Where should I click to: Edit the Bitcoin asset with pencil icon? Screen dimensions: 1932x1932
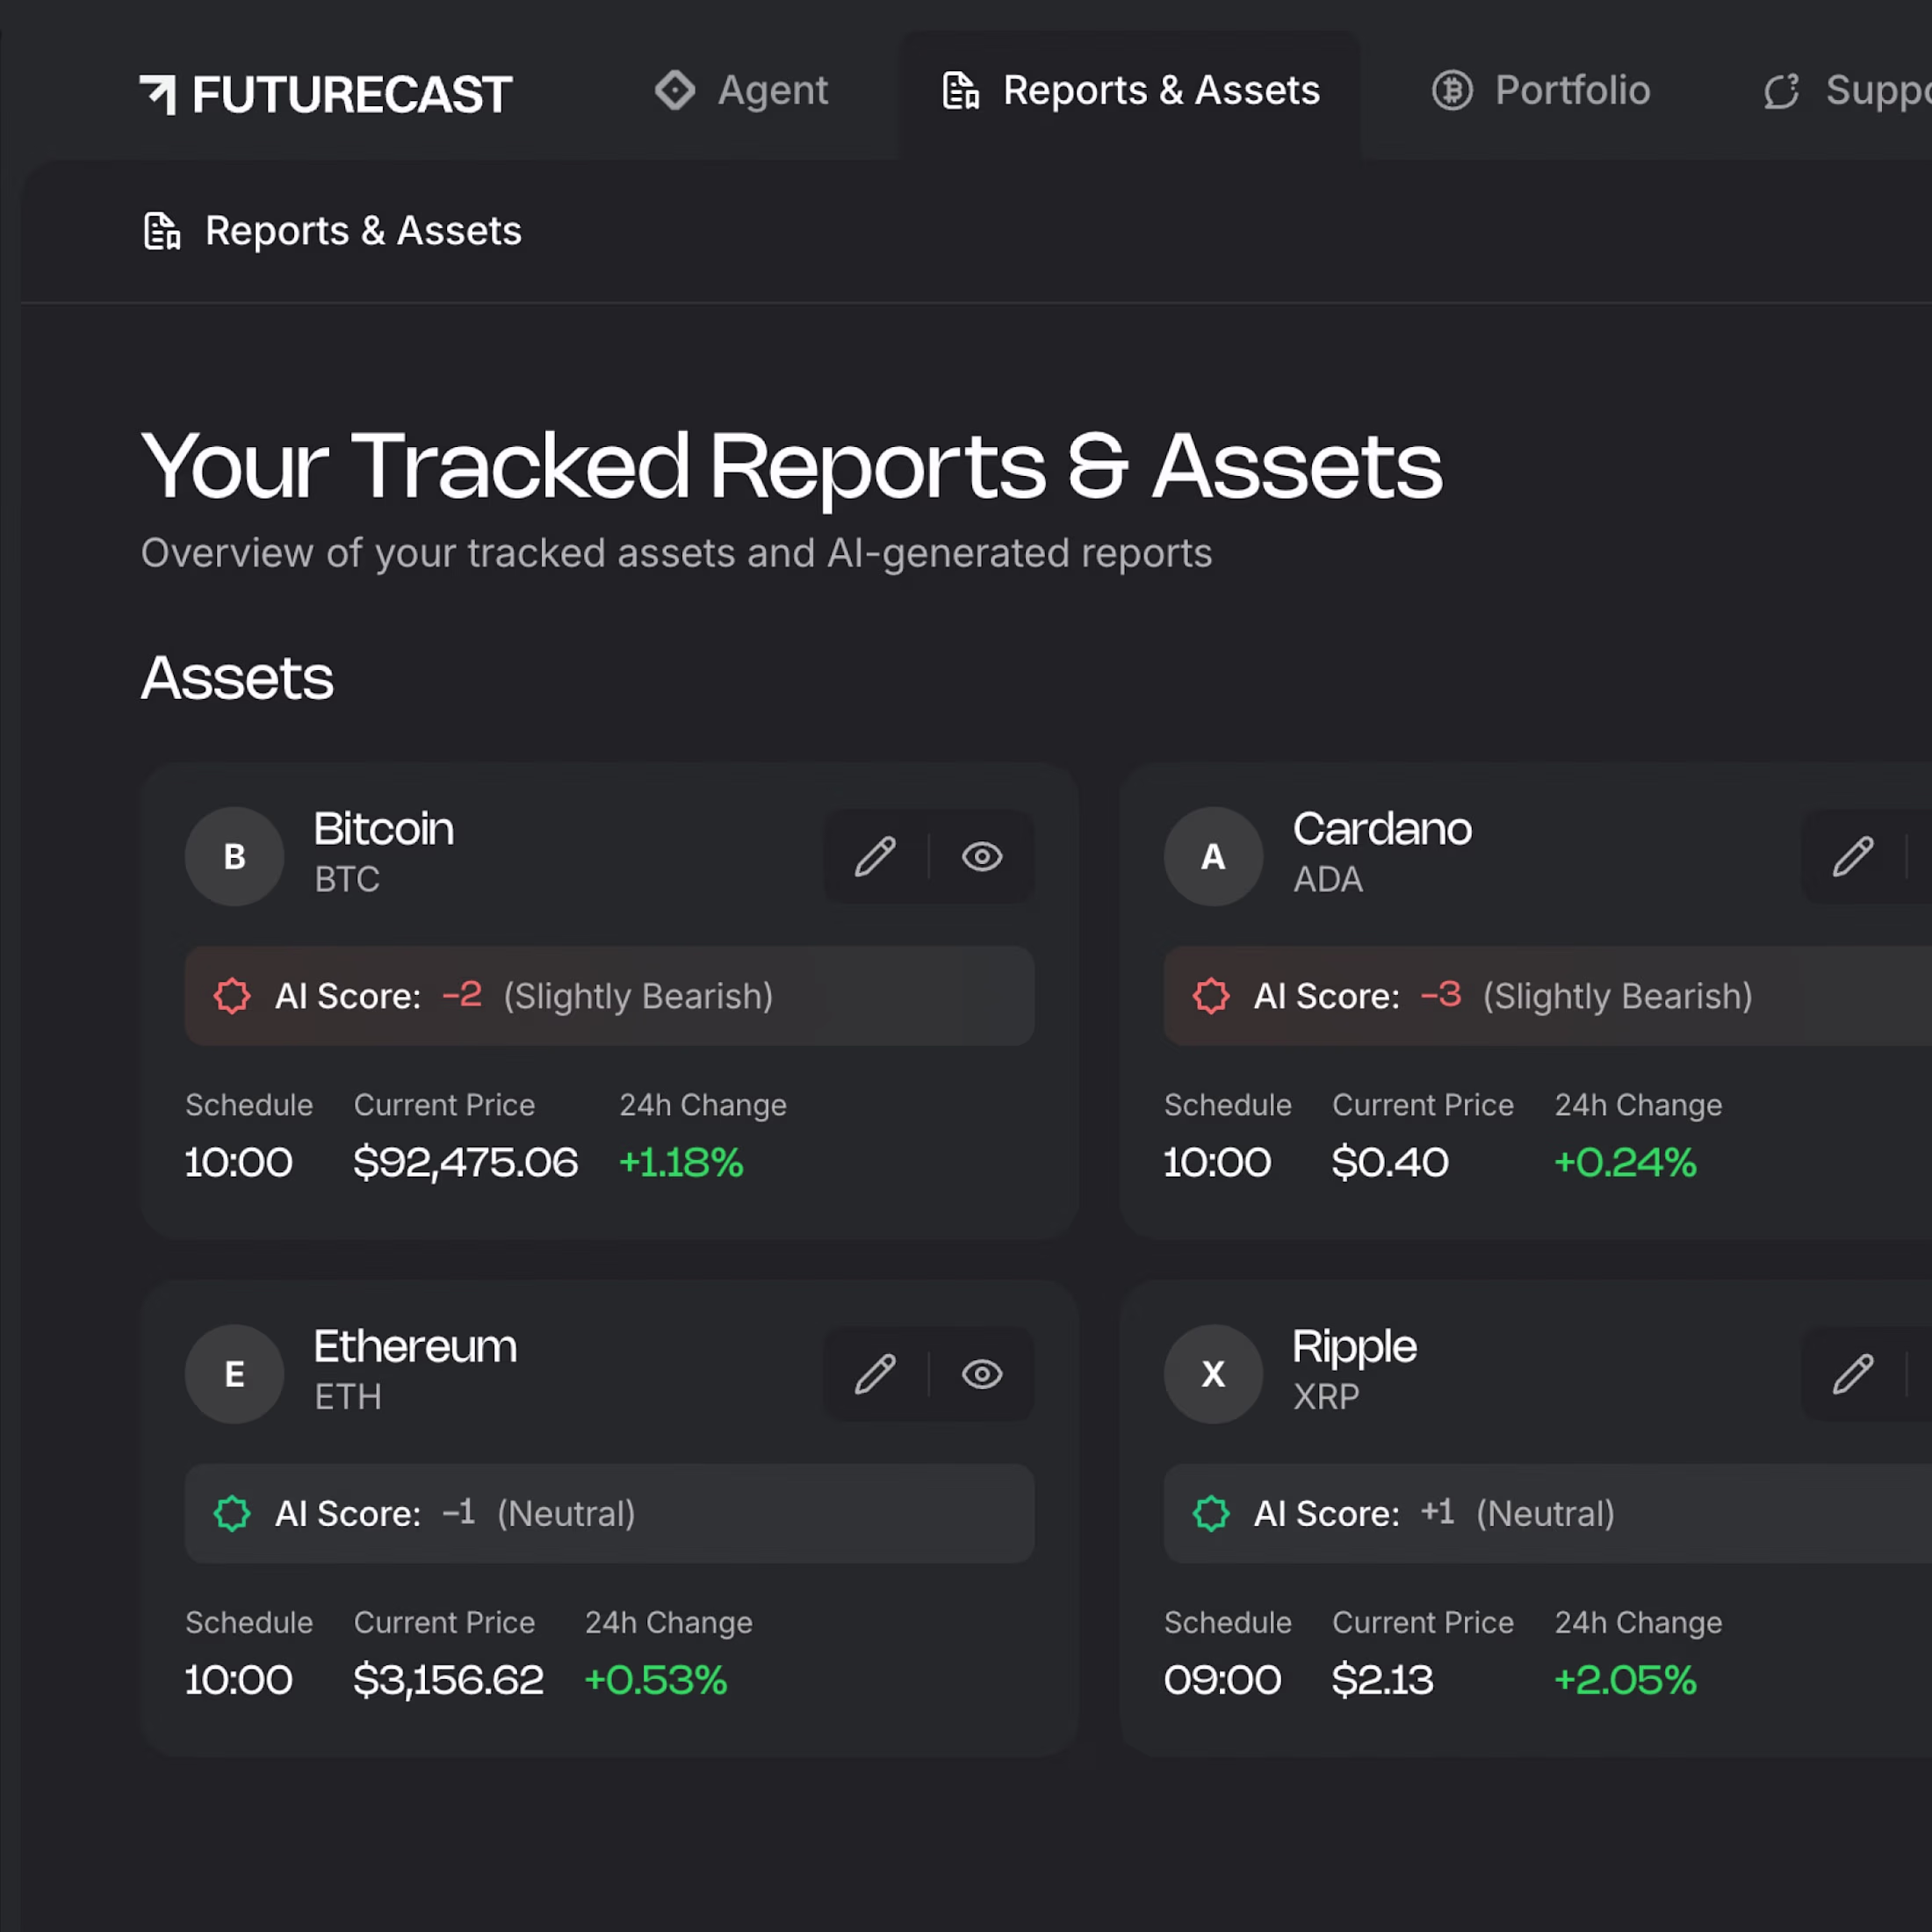pyautogui.click(x=875, y=857)
